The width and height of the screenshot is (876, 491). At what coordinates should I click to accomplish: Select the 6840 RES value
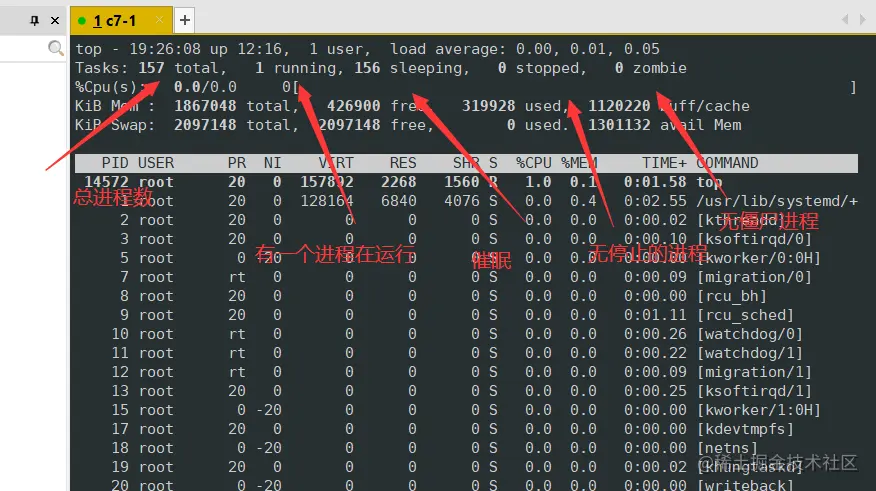(399, 201)
